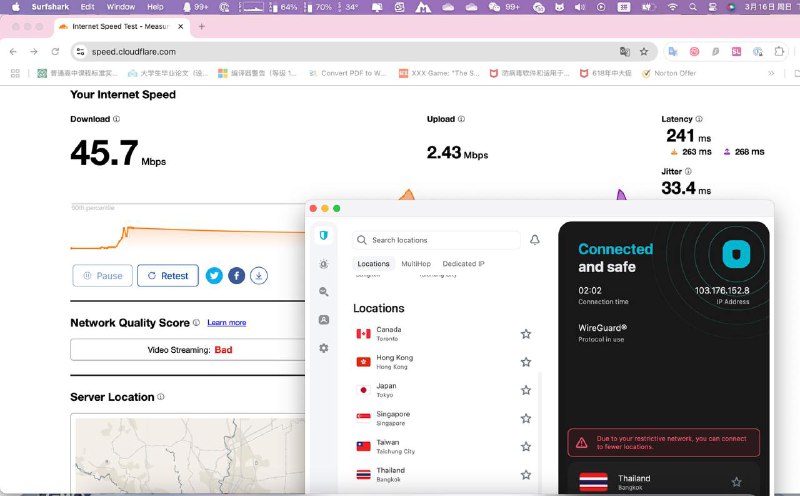The image size is (800, 496).
Task: Click the Retest button
Action: [168, 276]
